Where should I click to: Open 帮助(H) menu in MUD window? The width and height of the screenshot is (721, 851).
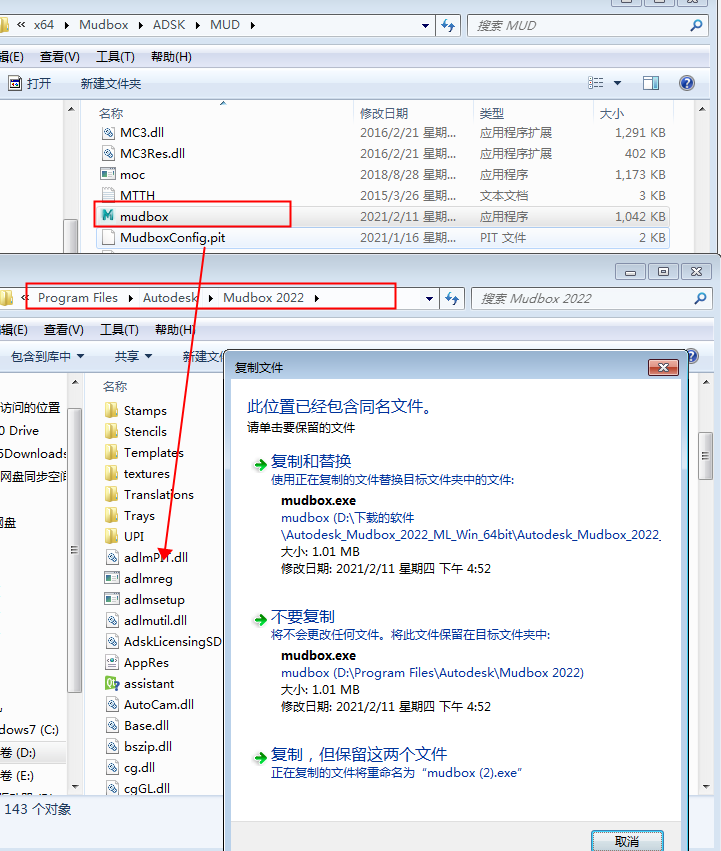tap(171, 57)
